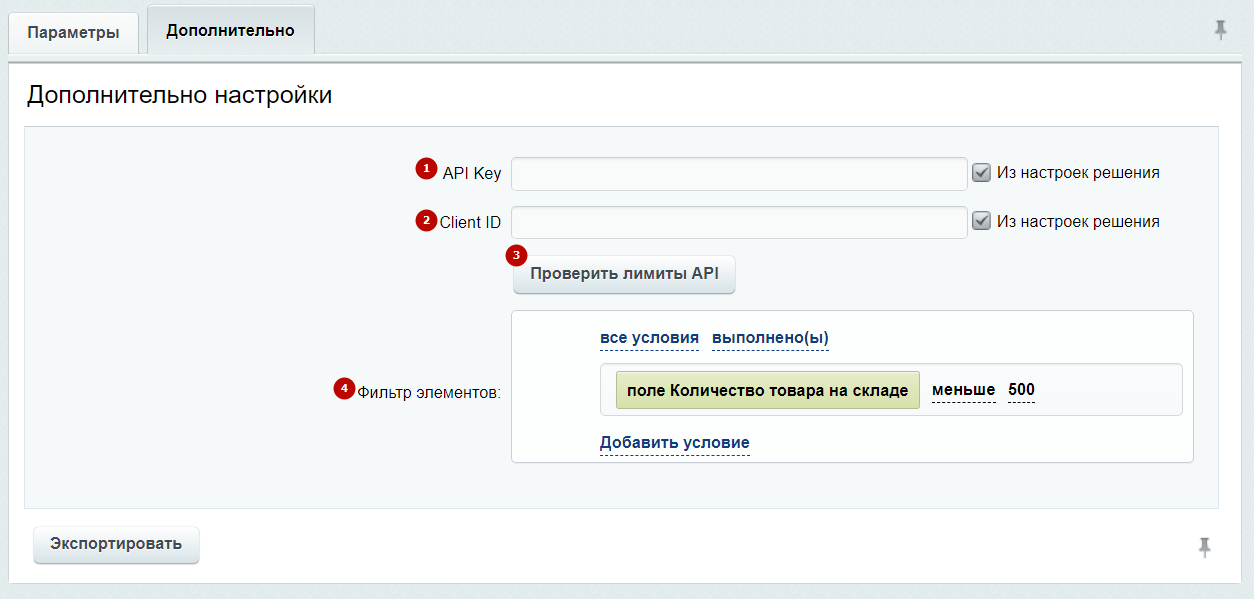The height and width of the screenshot is (599, 1254).
Task: Click red marker 3 above Проверить лимиты API
Action: tap(517, 255)
